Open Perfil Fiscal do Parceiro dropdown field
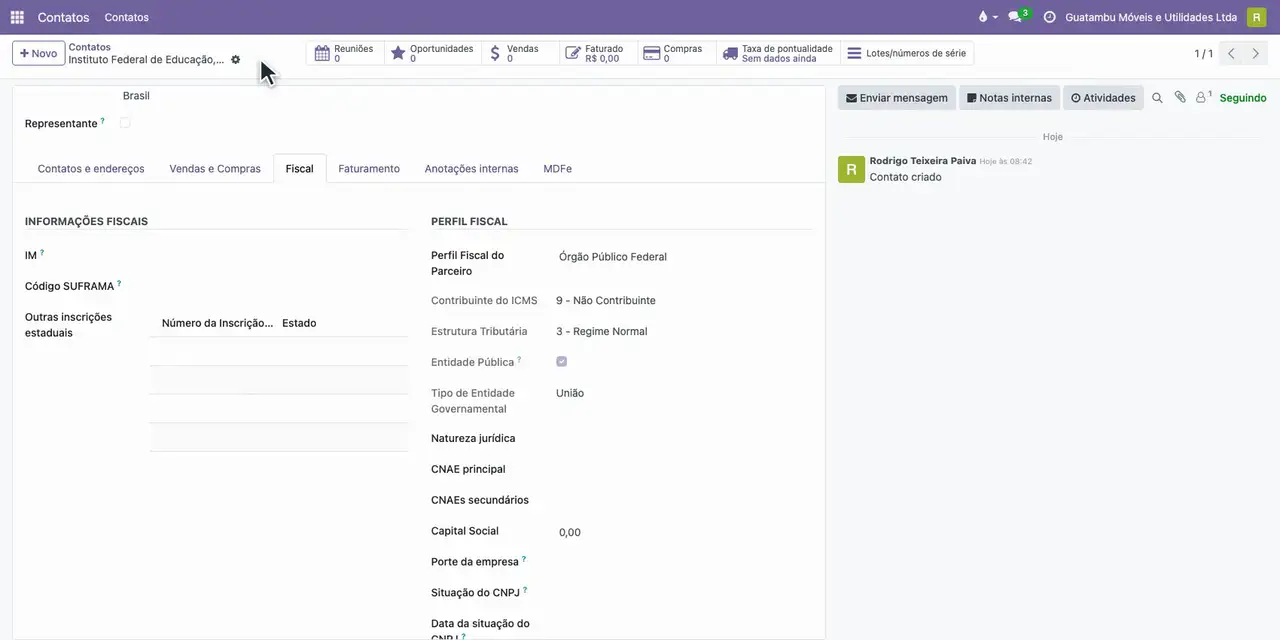This screenshot has height=640, width=1280. [684, 257]
